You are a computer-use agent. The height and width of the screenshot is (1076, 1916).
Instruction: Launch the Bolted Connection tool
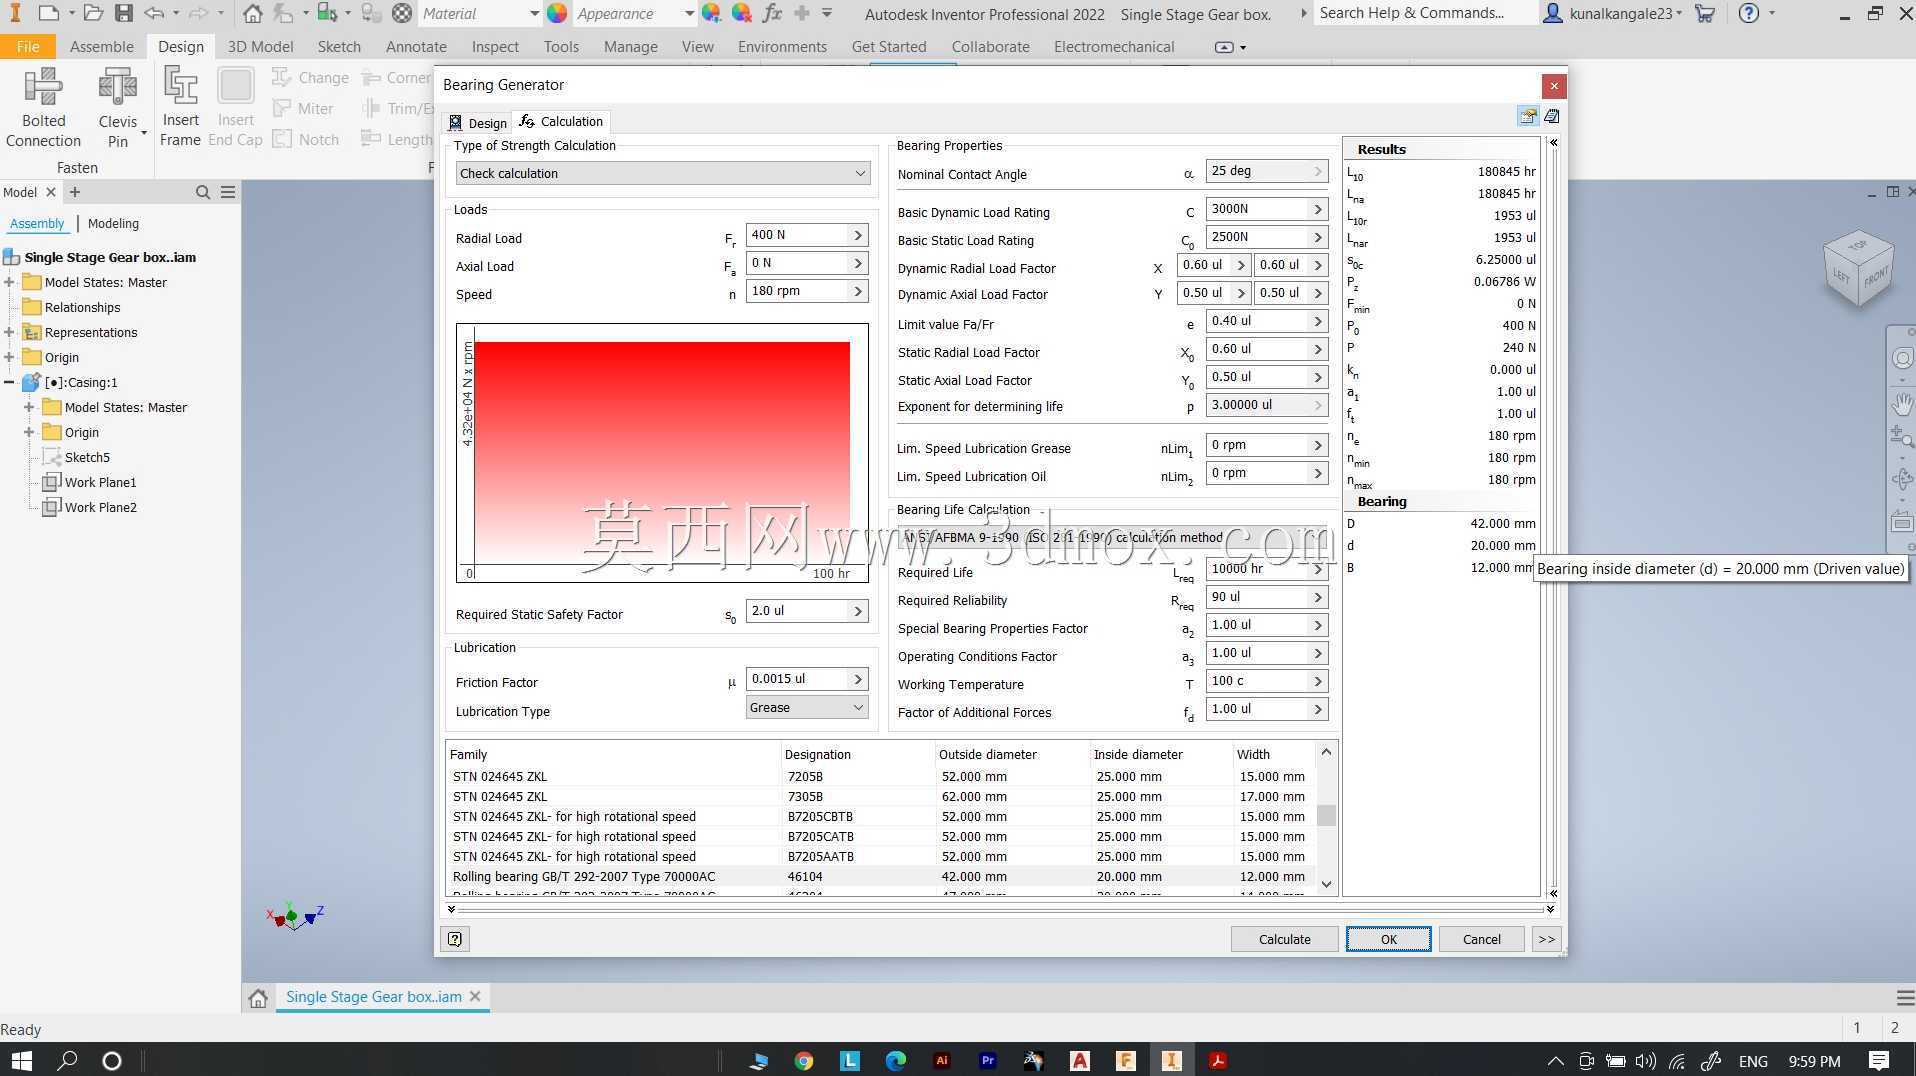[43, 108]
